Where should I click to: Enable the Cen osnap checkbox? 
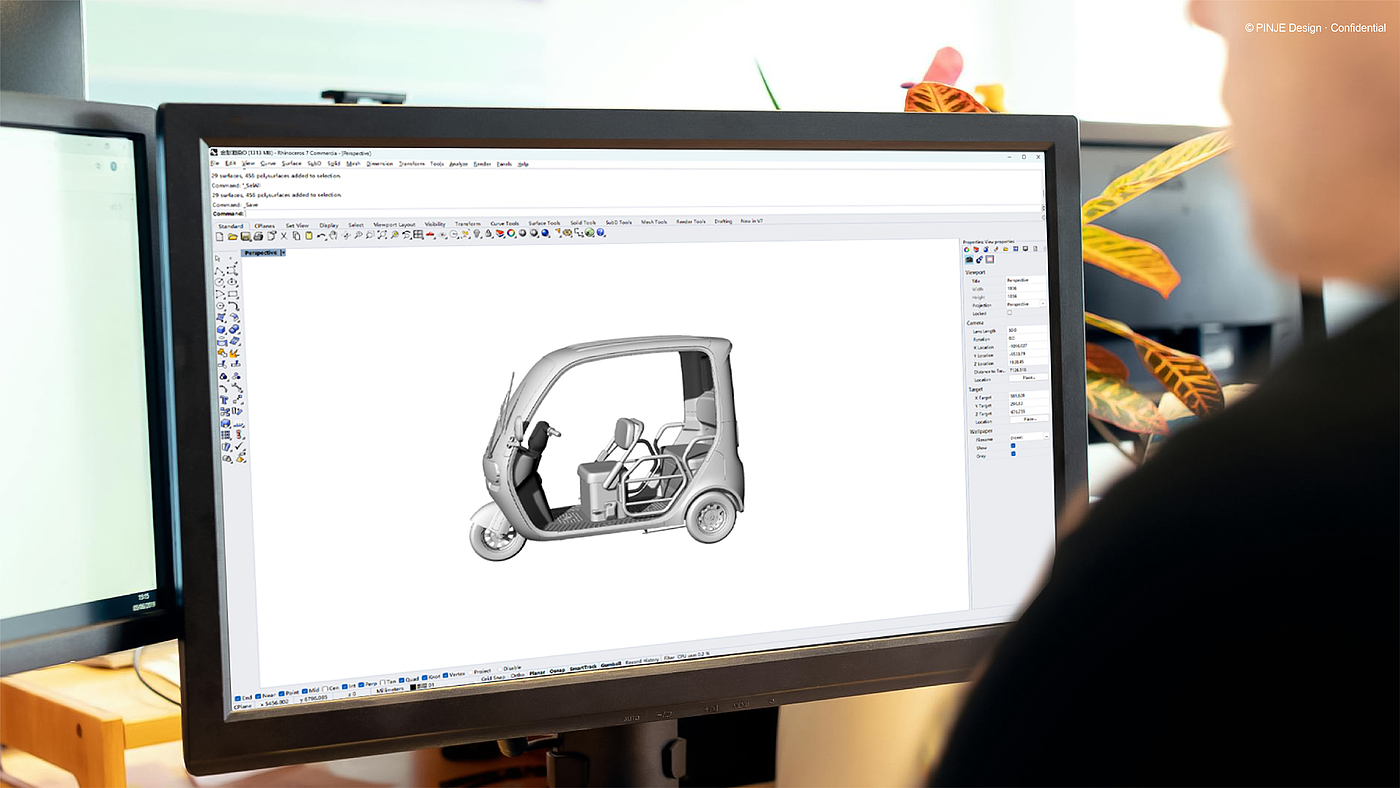tap(325, 688)
